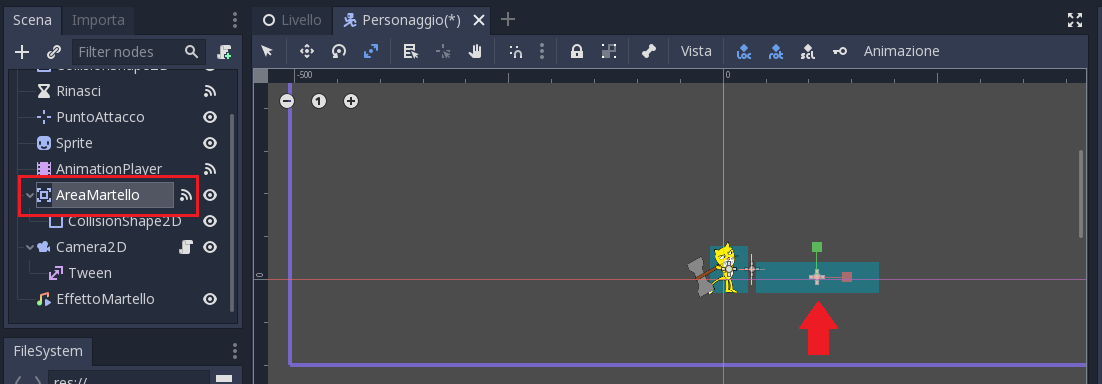Activate the Scale mode tool
The width and height of the screenshot is (1102, 384).
pos(371,51)
